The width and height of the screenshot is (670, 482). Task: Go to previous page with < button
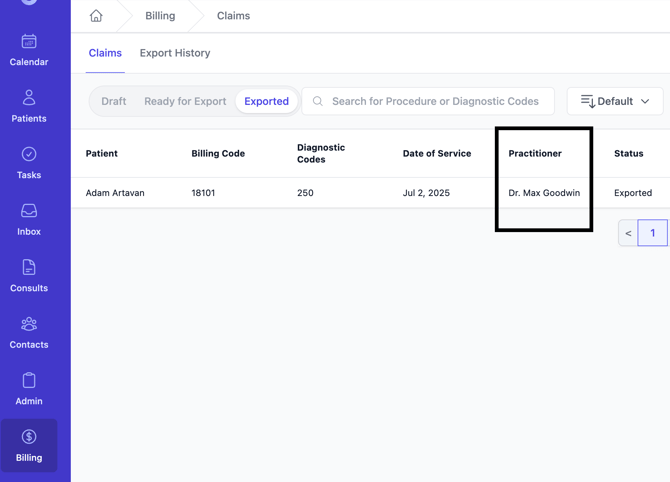[x=628, y=233]
